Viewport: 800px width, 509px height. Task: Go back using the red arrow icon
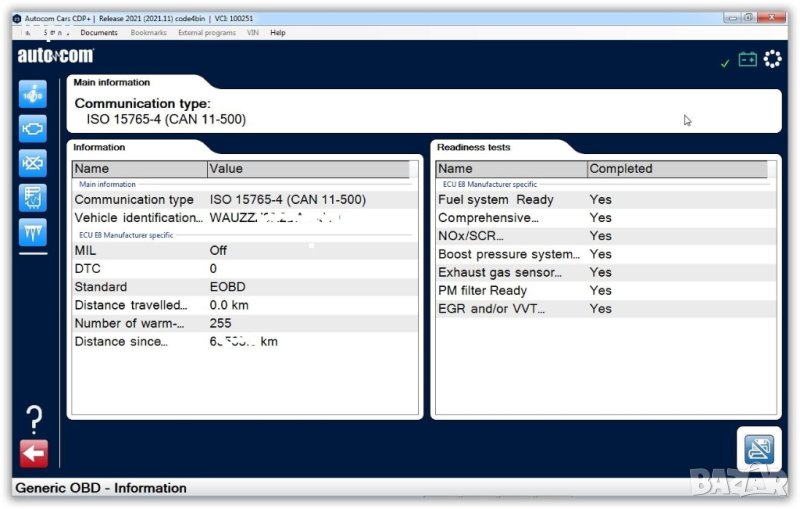(x=33, y=453)
